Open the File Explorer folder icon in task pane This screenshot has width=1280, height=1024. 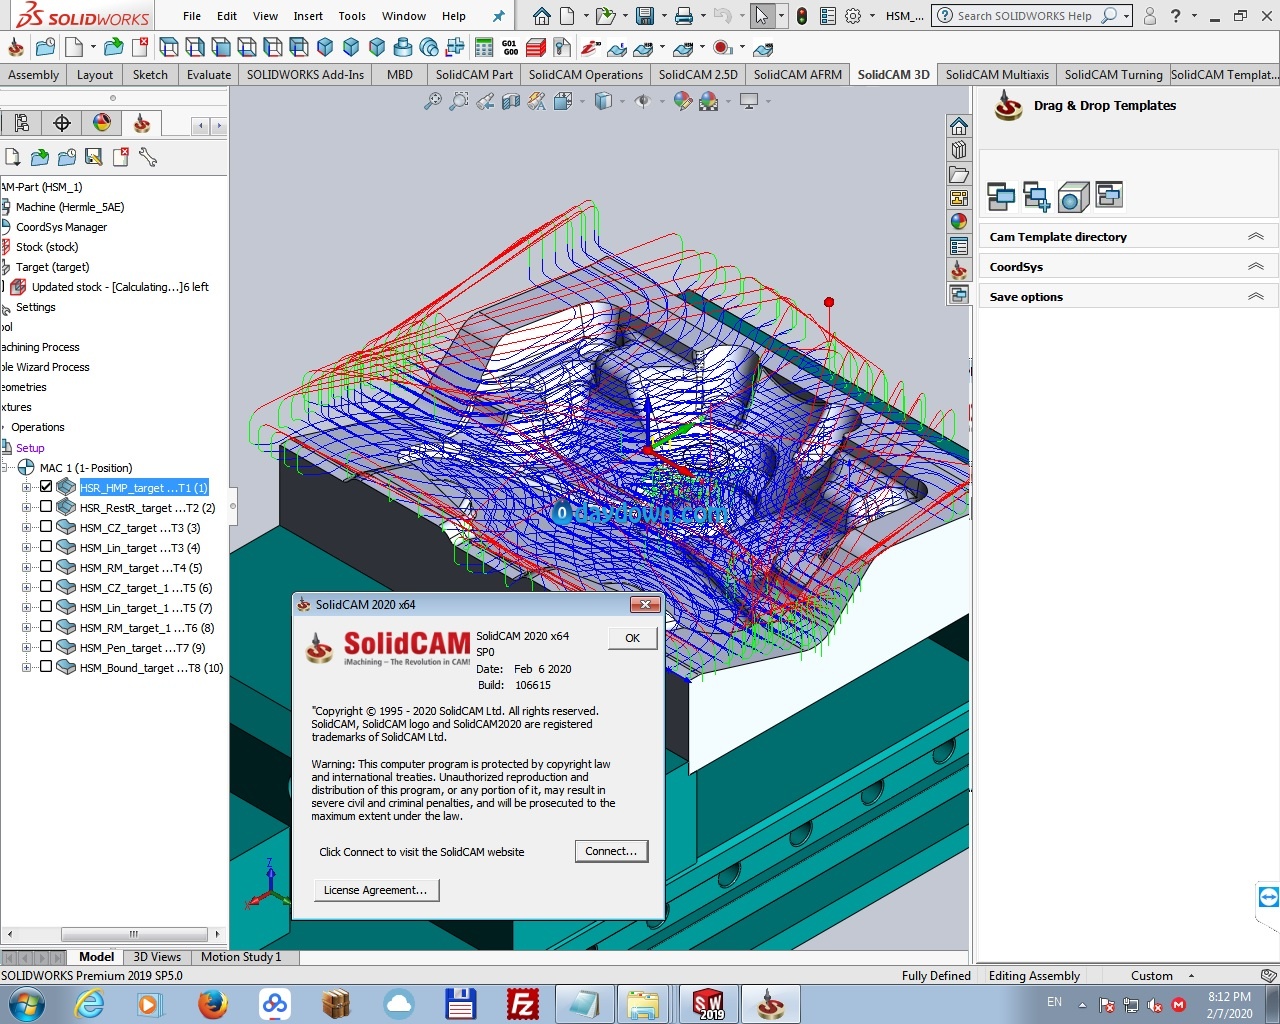tap(959, 174)
